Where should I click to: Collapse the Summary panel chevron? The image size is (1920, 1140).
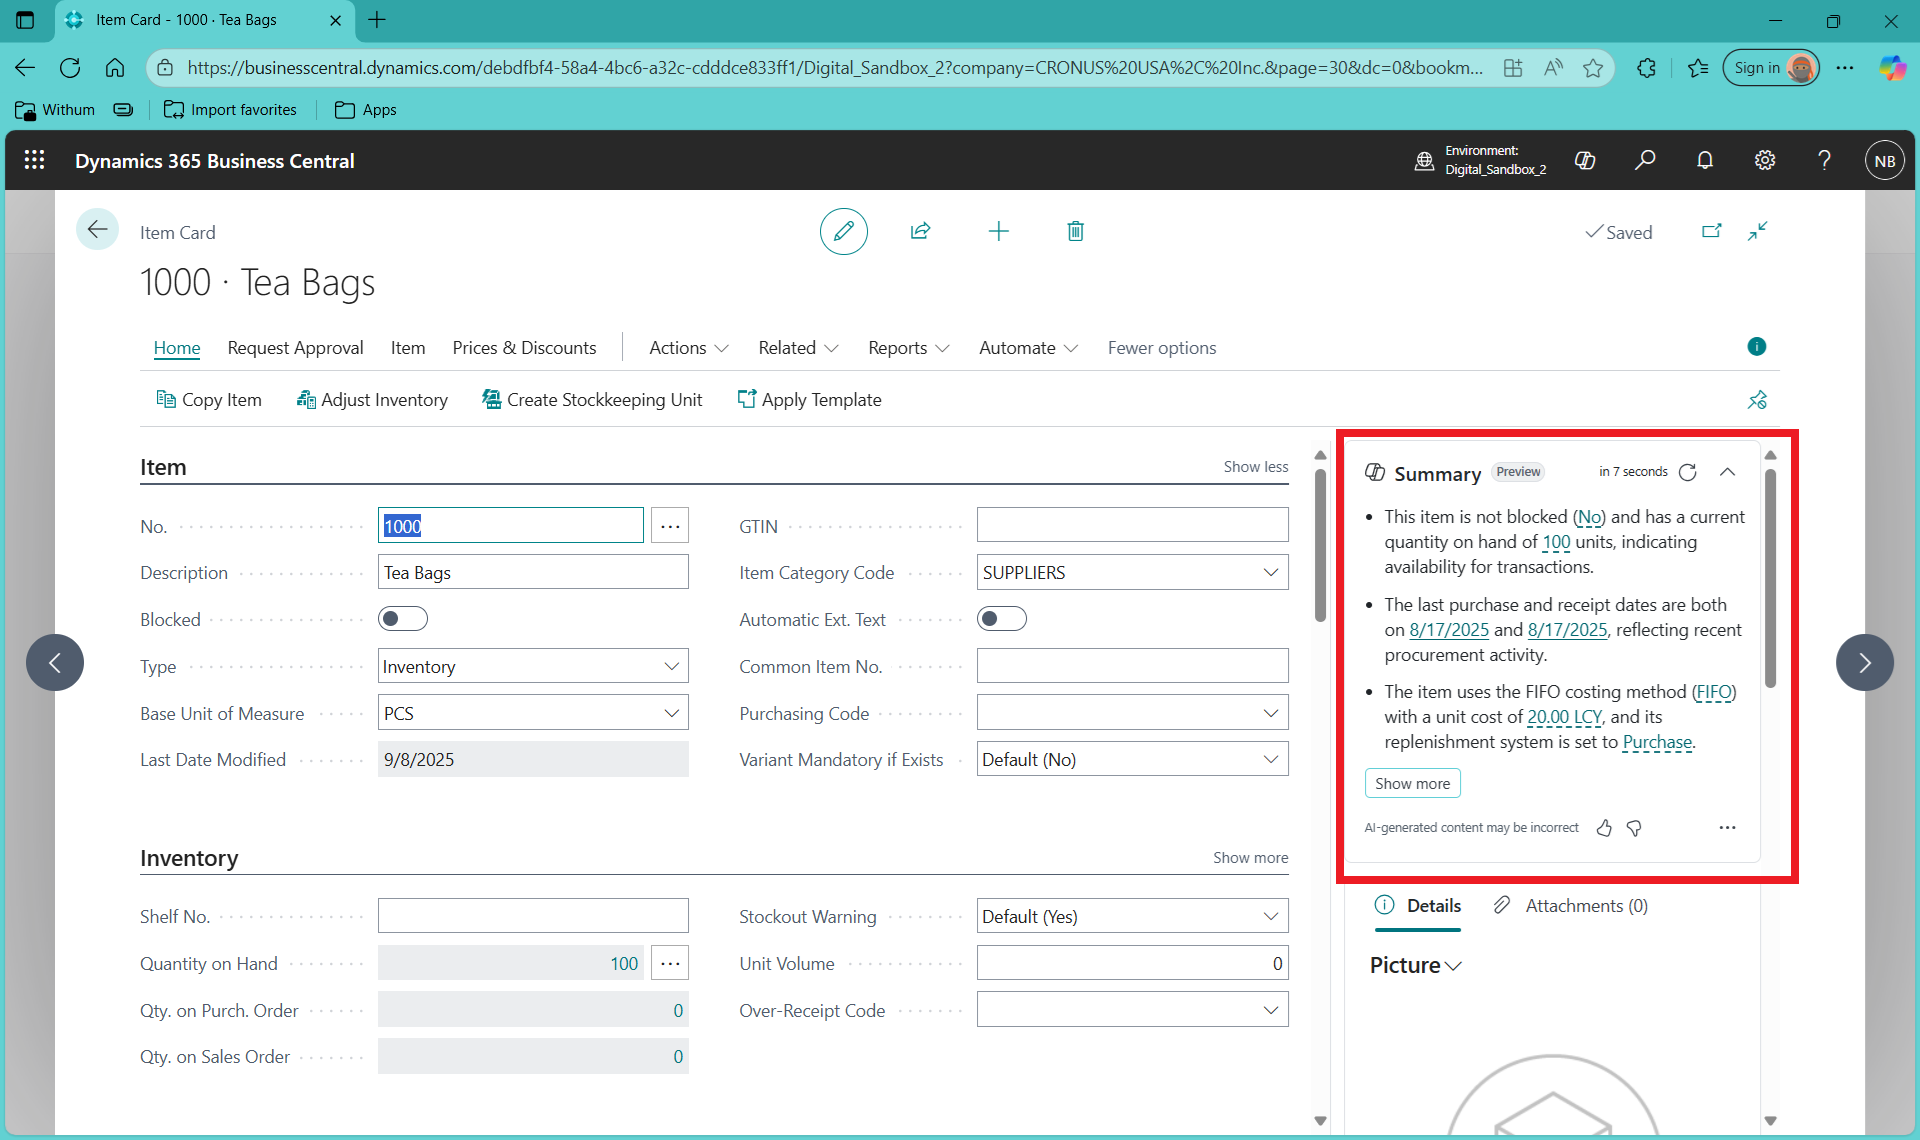[x=1727, y=472]
